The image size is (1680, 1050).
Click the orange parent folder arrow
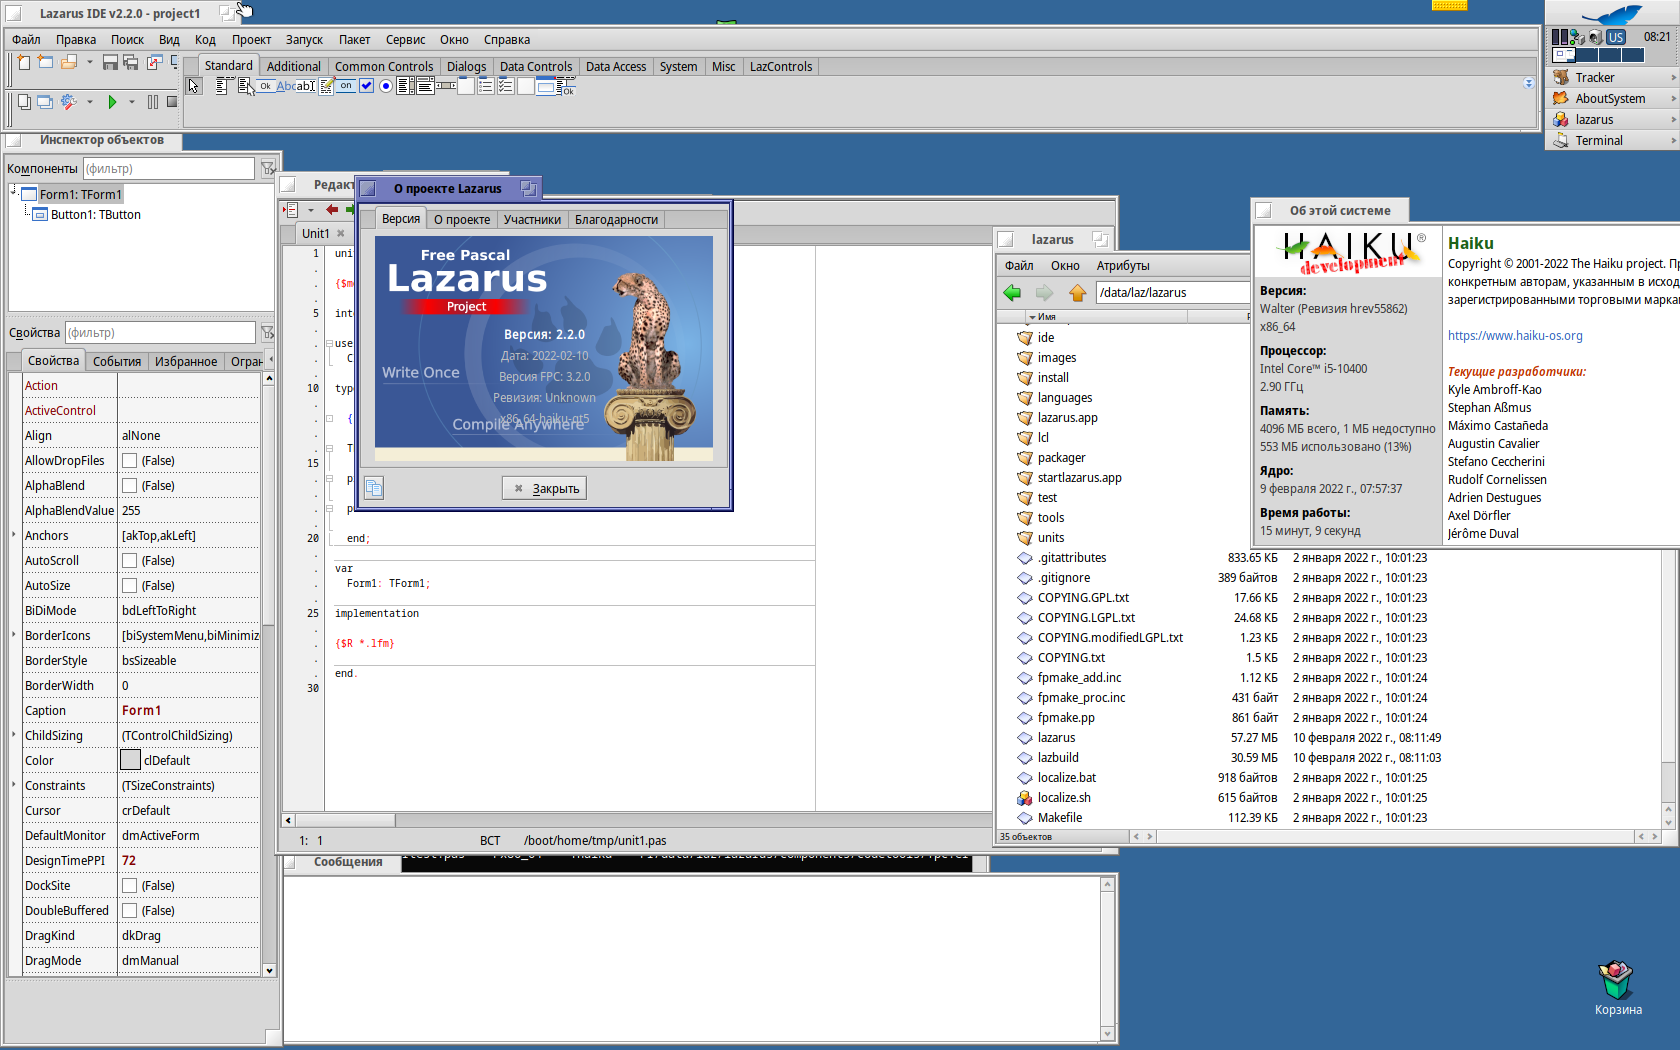coord(1077,293)
